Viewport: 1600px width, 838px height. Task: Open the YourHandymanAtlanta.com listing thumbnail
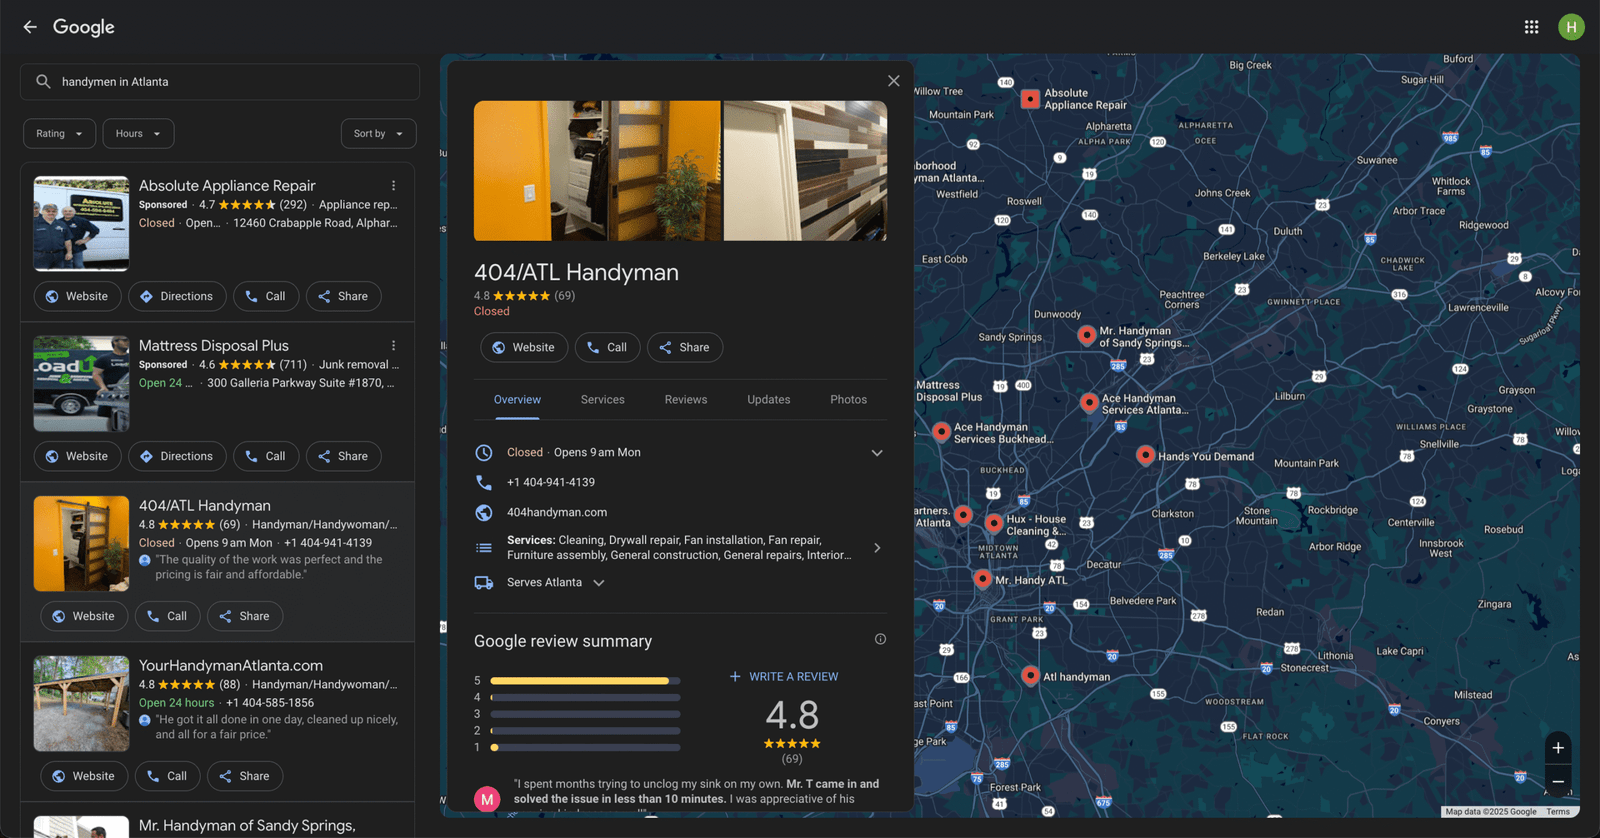click(x=81, y=704)
